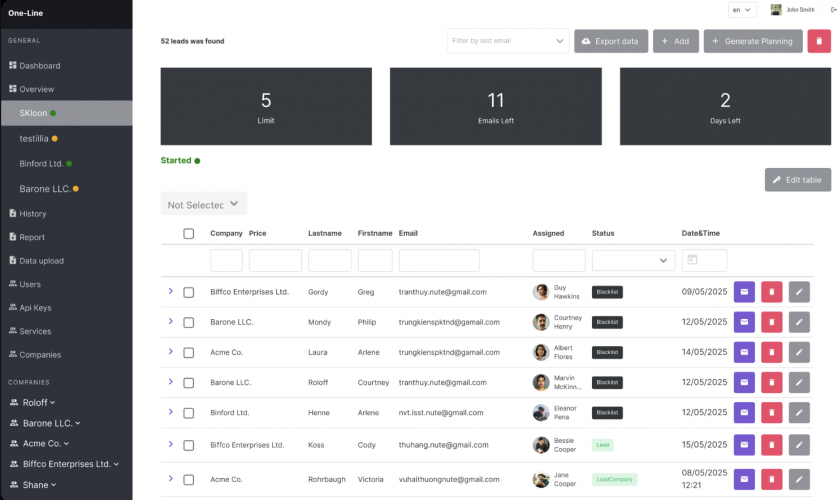The width and height of the screenshot is (838, 500).
Task: Open History in the sidebar
Action: coord(28,214)
